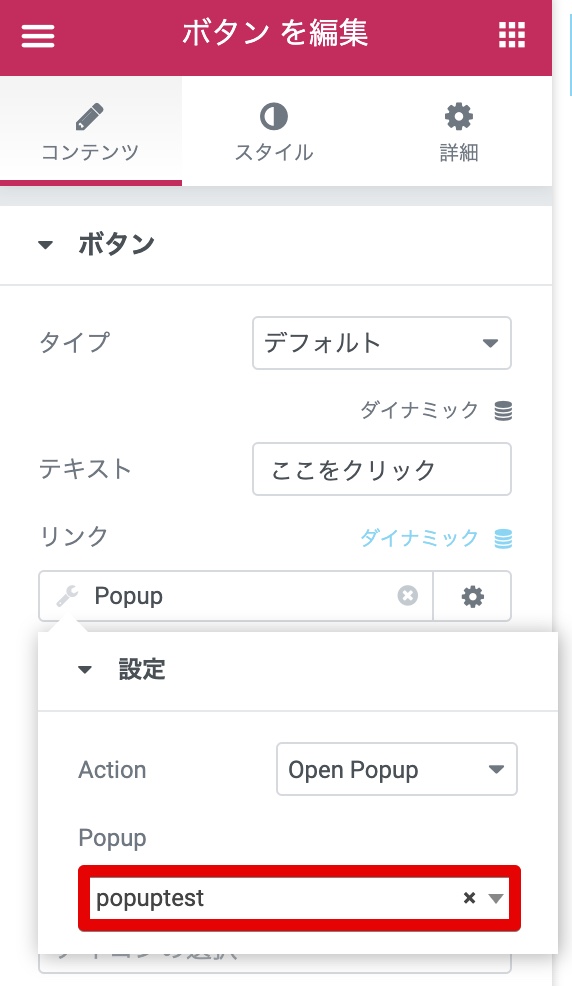Open link options gear button
This screenshot has width=572, height=986.
[x=472, y=596]
